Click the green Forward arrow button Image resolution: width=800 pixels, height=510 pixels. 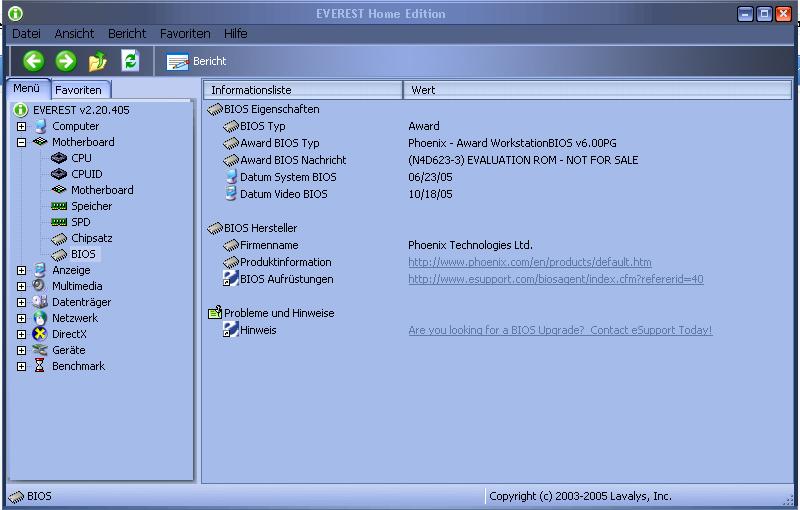pyautogui.click(x=66, y=61)
